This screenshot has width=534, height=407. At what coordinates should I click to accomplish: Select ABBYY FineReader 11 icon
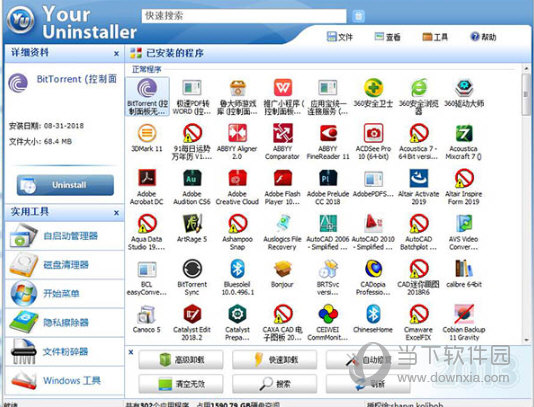328,133
